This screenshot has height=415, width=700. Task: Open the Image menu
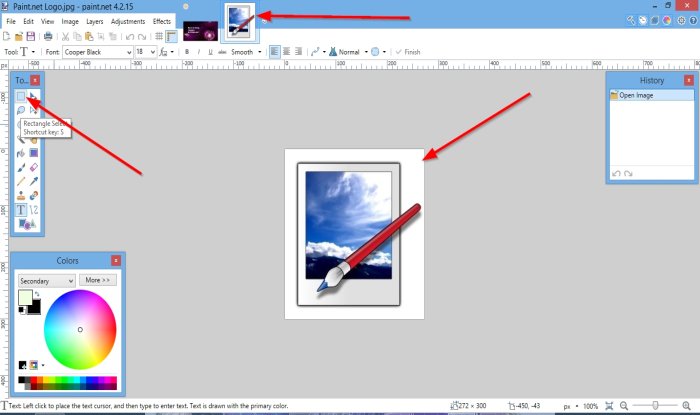70,21
